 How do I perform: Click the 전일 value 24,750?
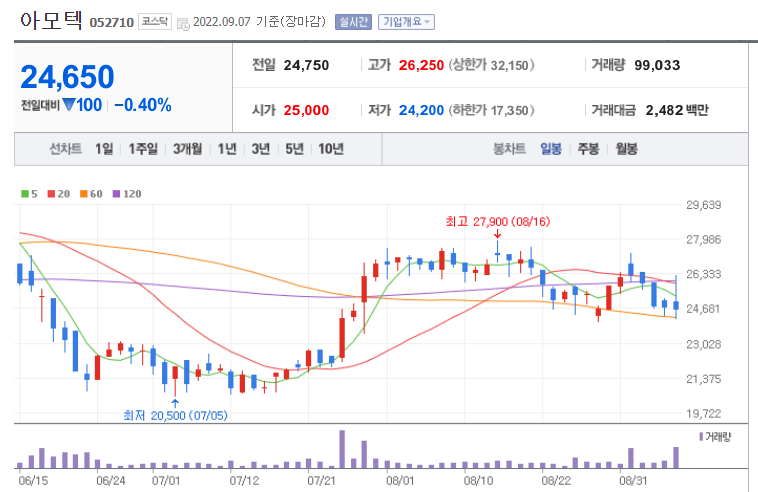point(306,65)
